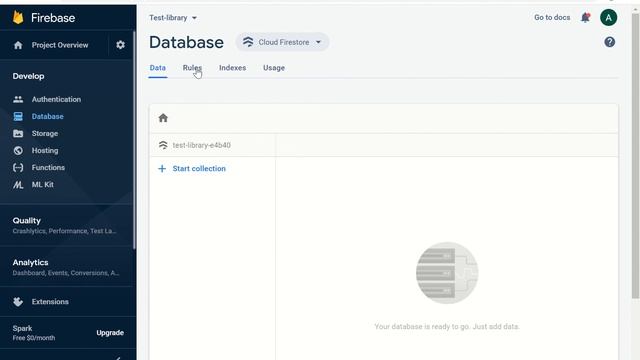Open Extensions in the sidebar
The width and height of the screenshot is (640, 360).
(x=50, y=302)
